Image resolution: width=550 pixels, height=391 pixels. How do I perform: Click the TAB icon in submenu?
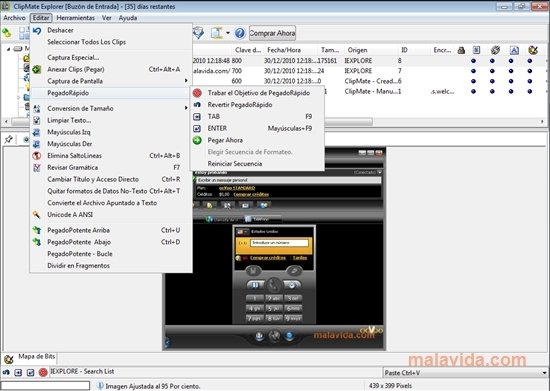(197, 116)
